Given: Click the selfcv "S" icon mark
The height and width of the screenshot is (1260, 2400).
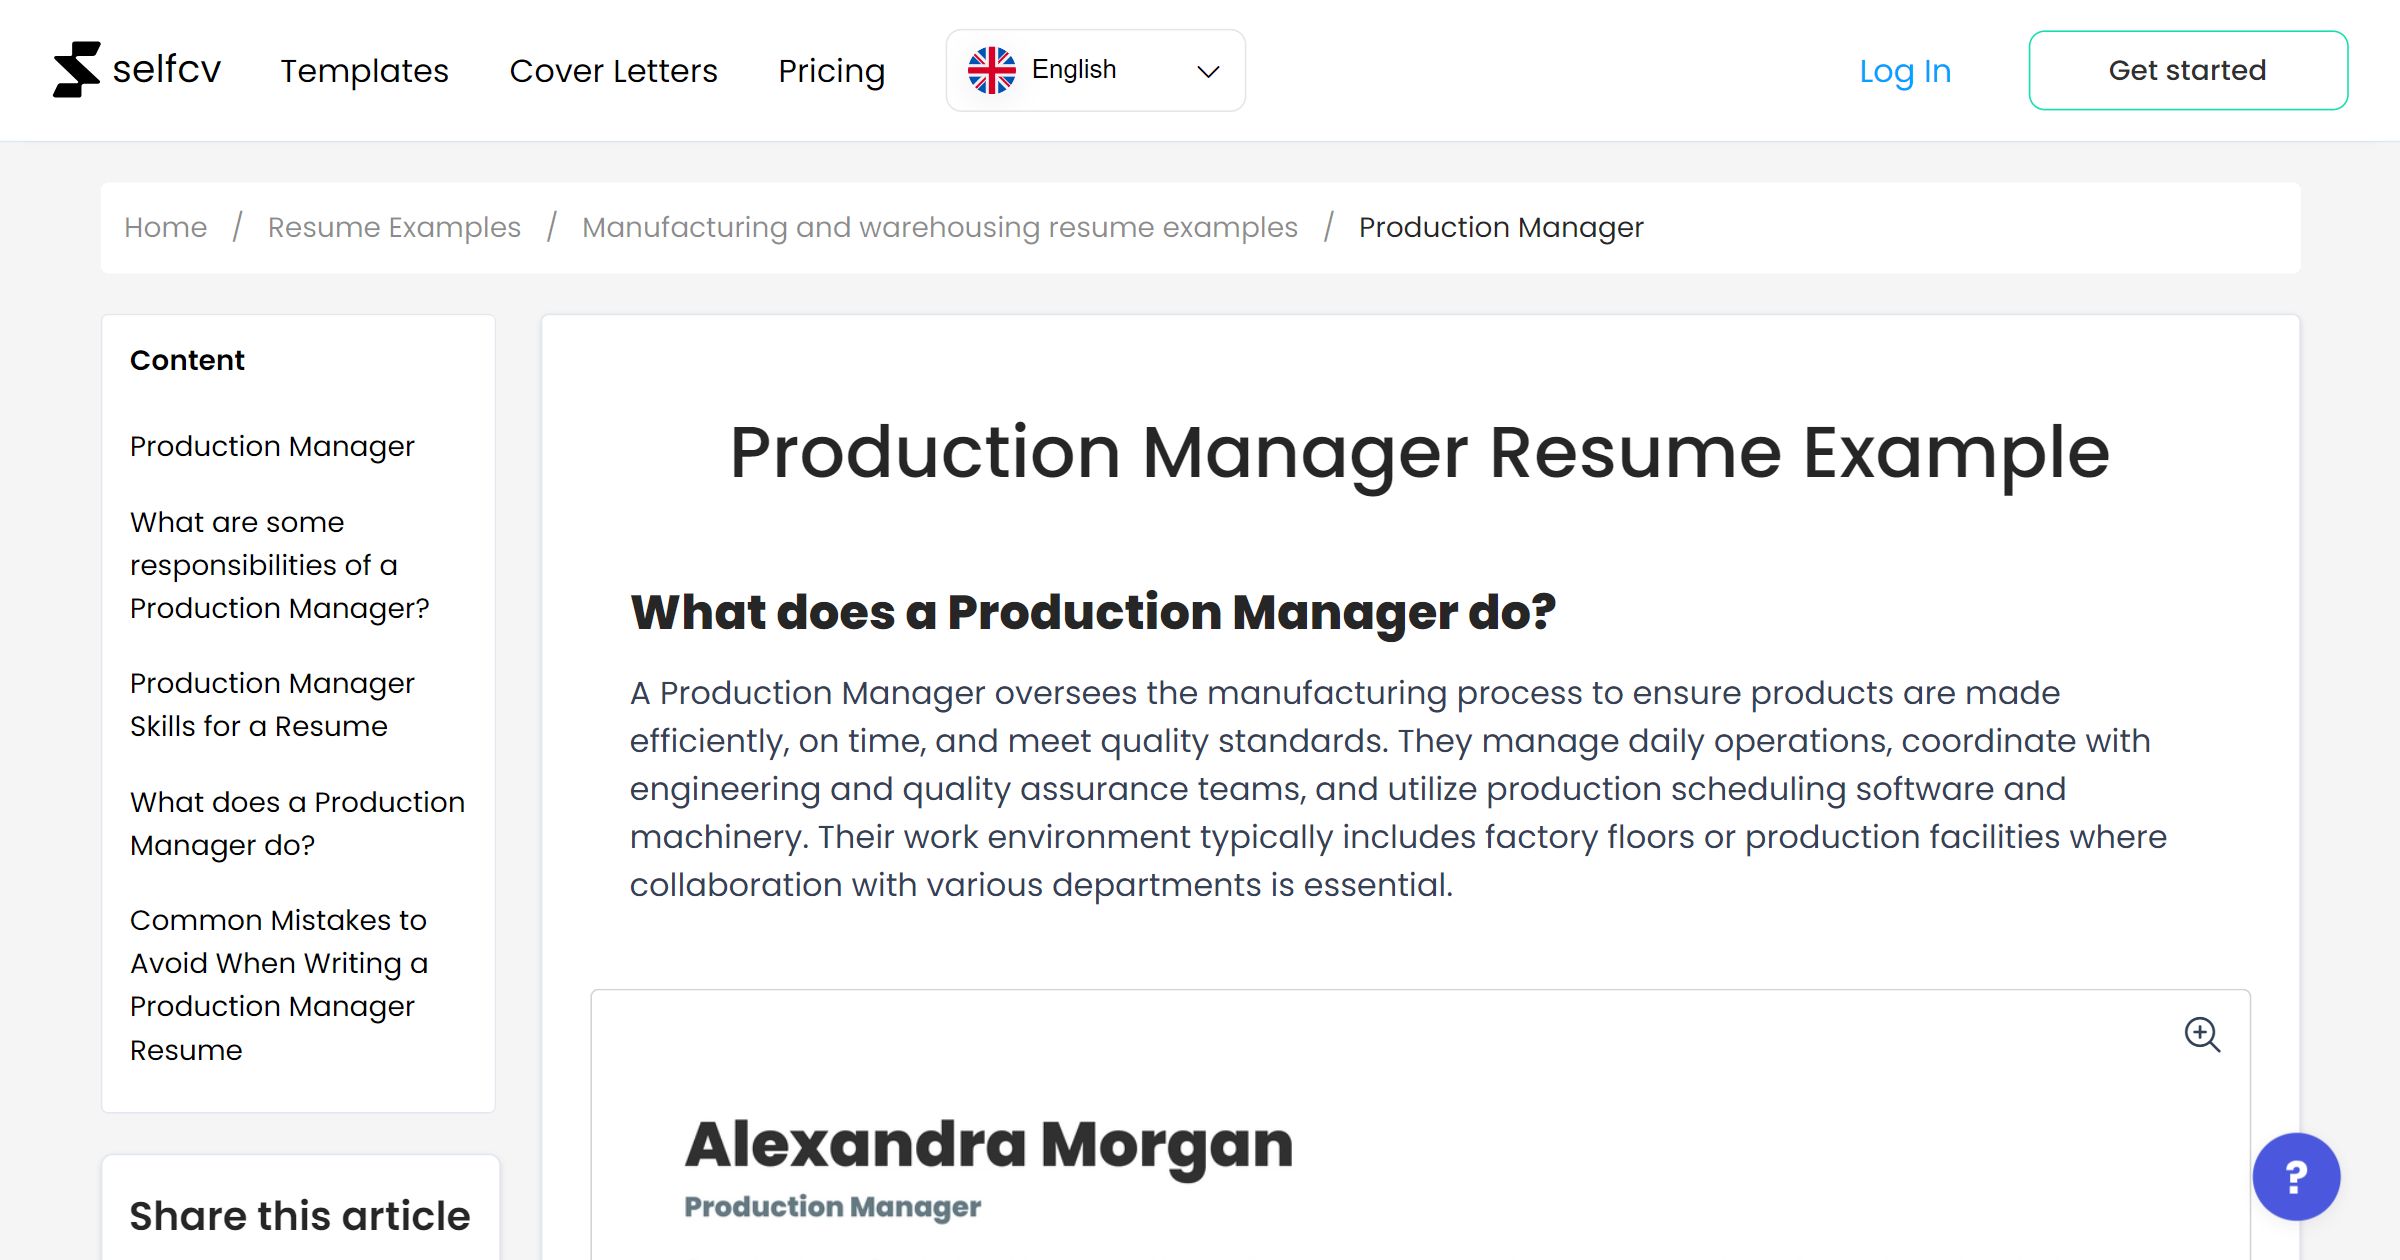Looking at the screenshot, I should click(x=78, y=69).
